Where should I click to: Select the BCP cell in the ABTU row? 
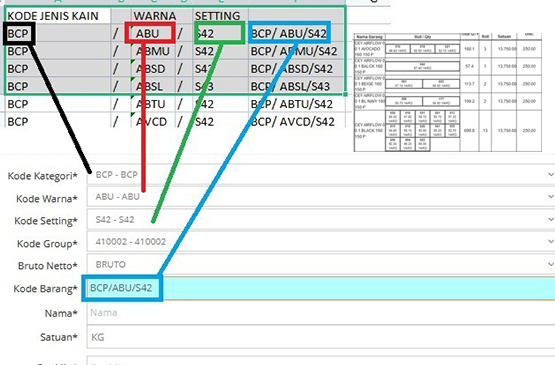58,104
